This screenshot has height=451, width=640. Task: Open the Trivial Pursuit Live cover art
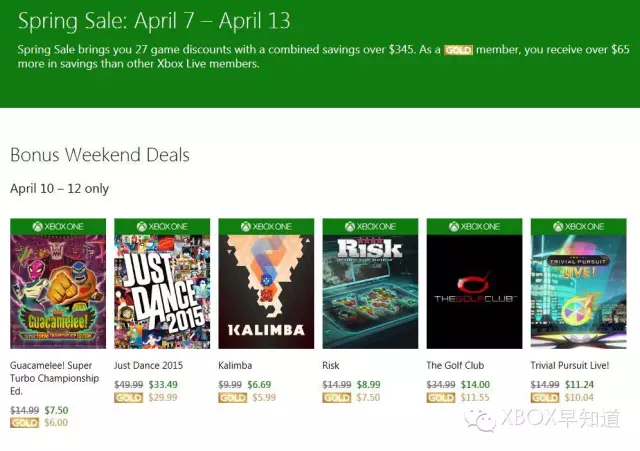click(578, 292)
